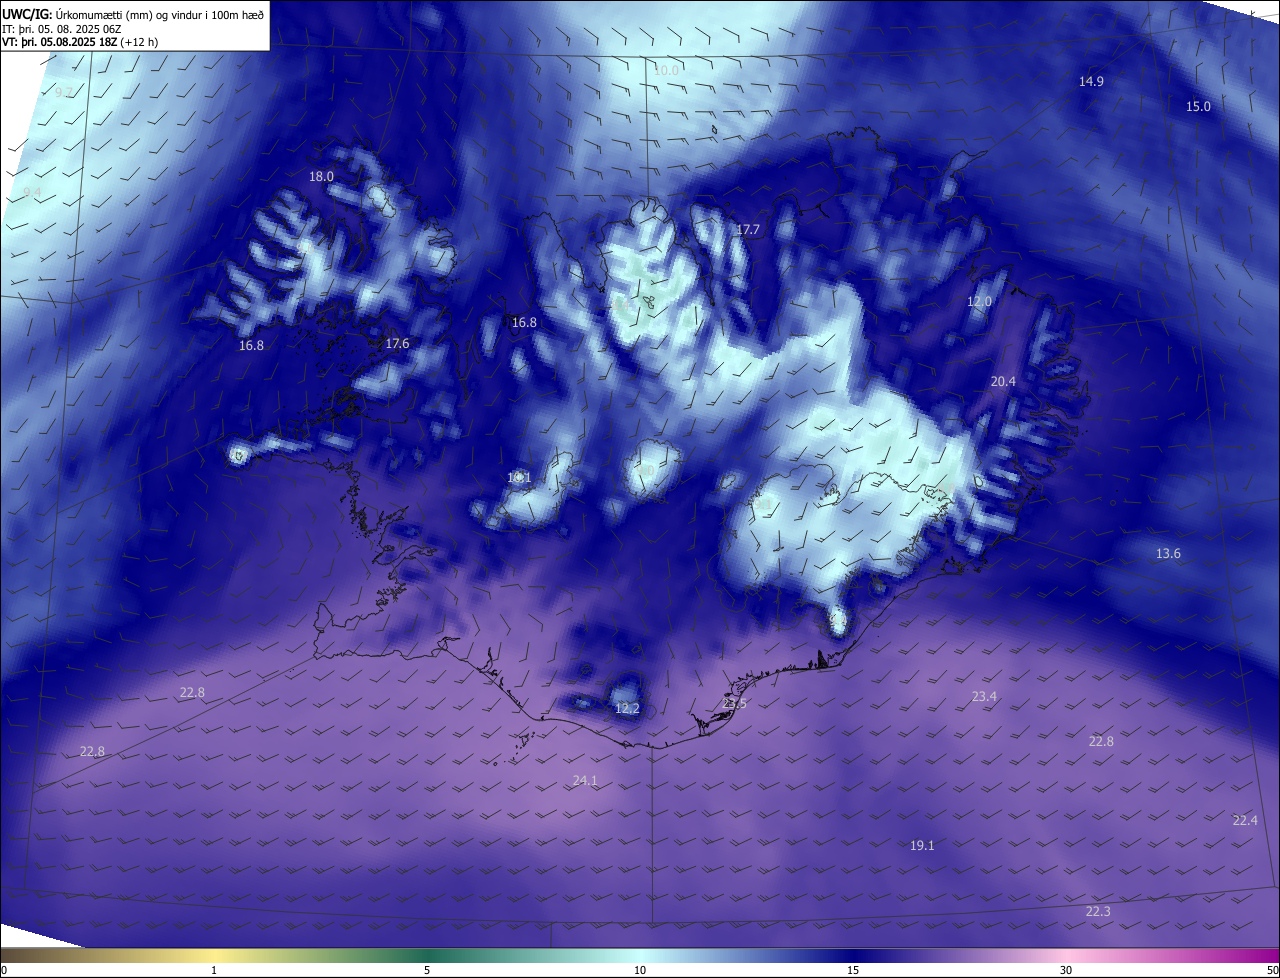Click the 14.9 value label
This screenshot has width=1280, height=978.
pos(1091,81)
